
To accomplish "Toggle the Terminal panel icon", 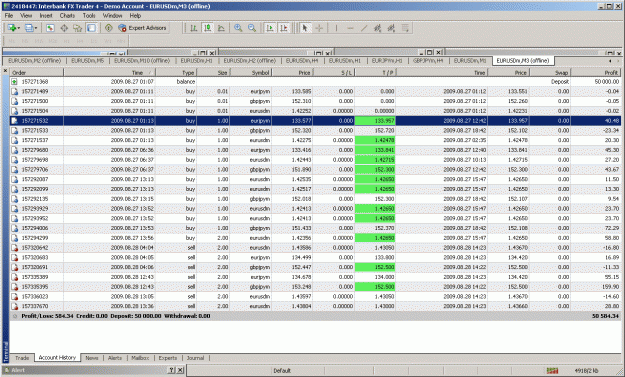I will point(91,28).
